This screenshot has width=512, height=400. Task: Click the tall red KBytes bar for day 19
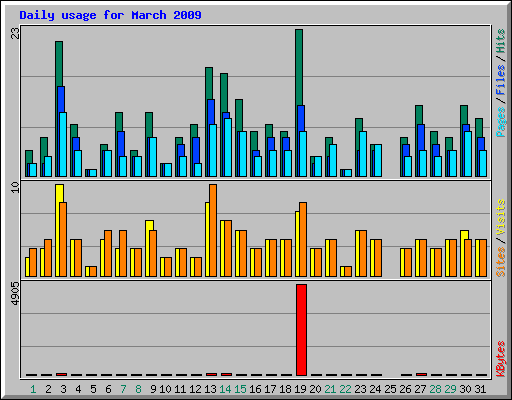[x=301, y=330]
